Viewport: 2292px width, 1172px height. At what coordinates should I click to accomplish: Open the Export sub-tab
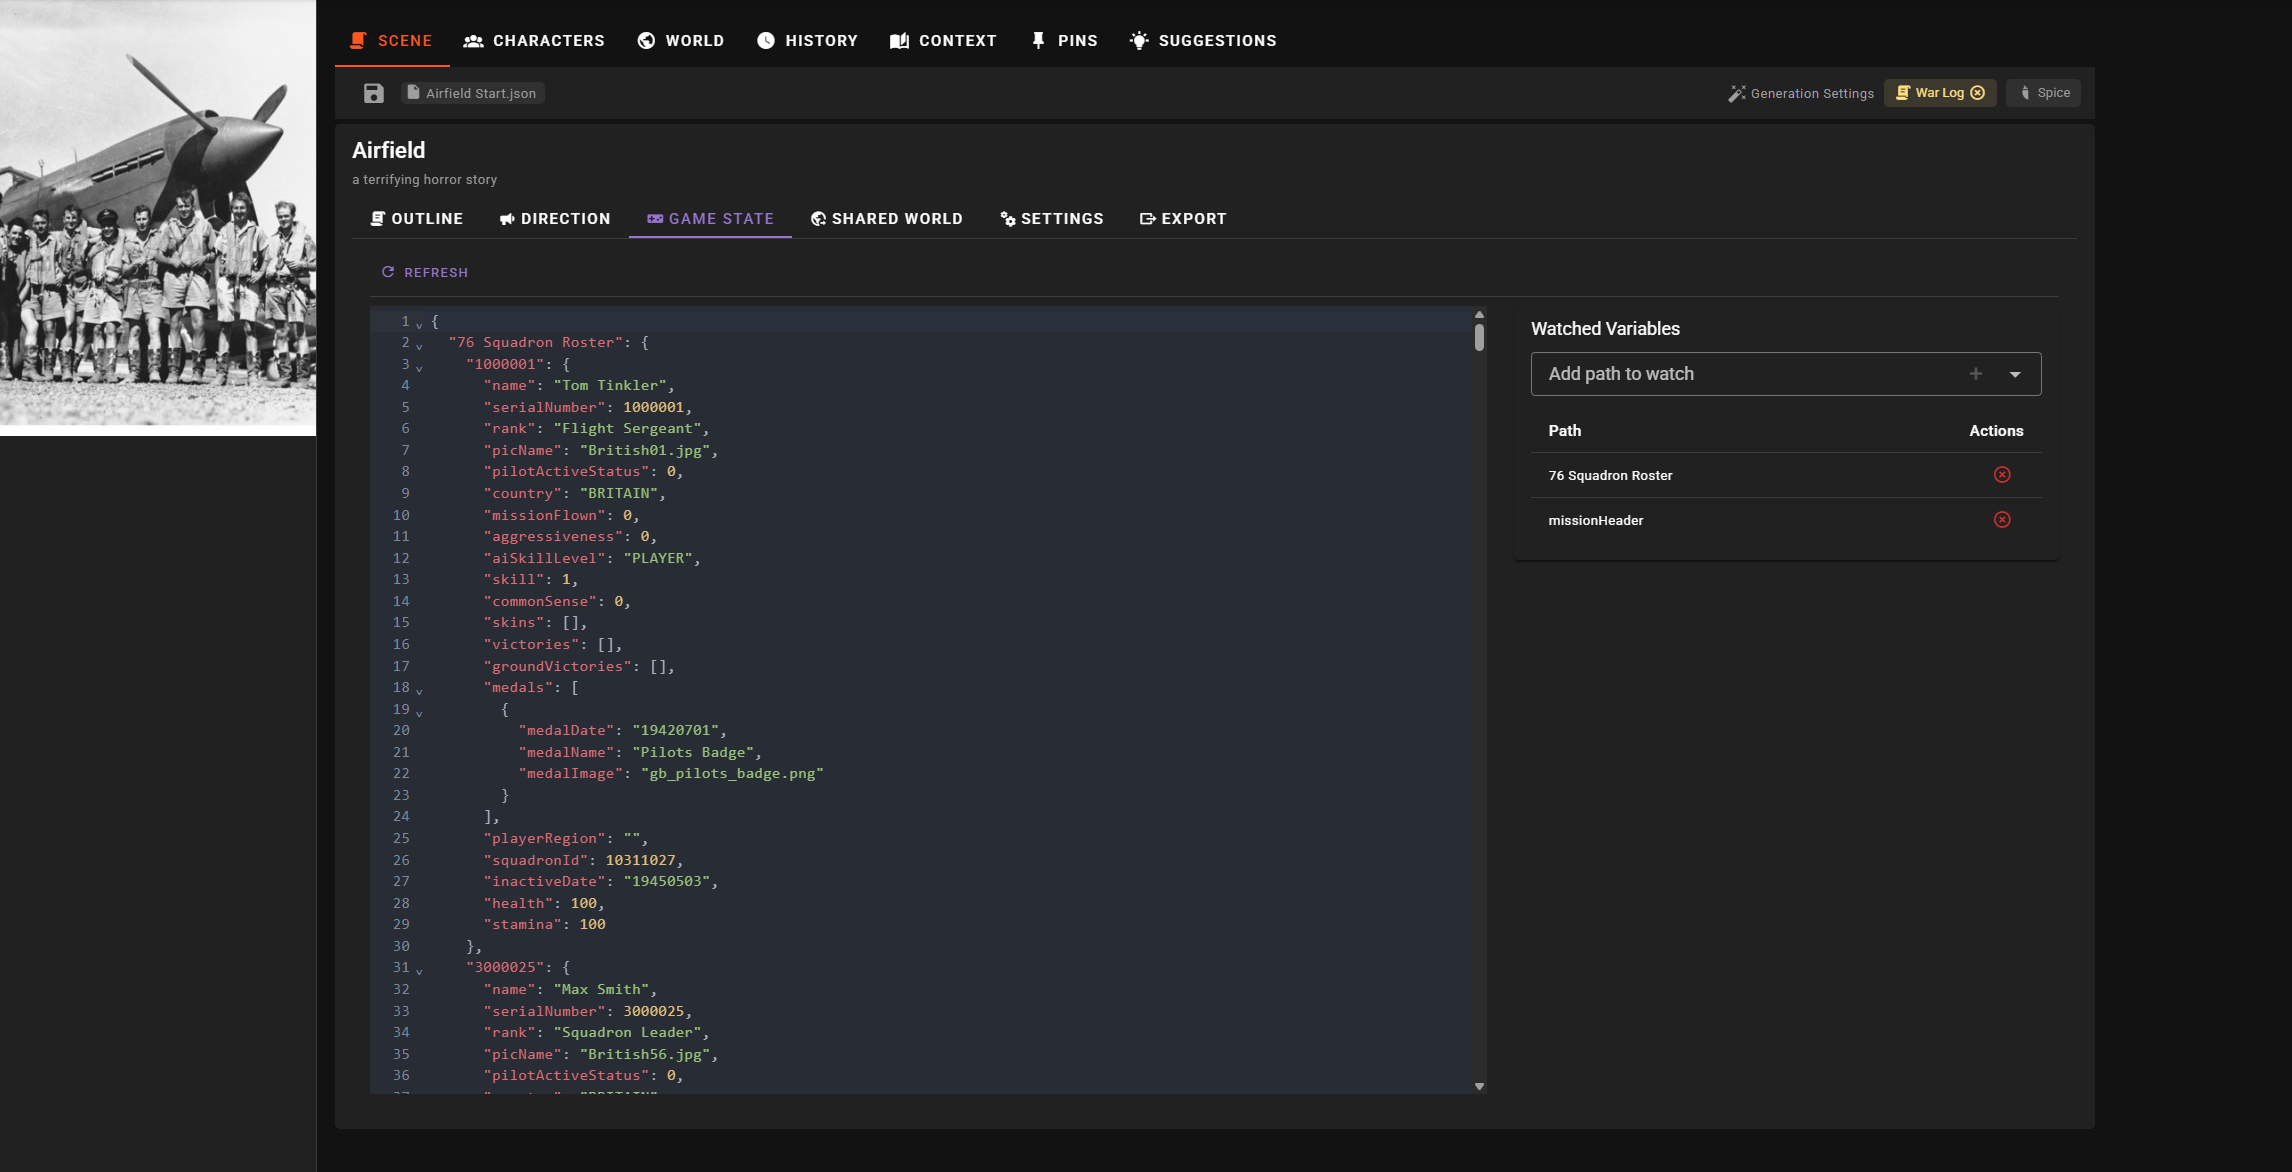pos(1183,219)
